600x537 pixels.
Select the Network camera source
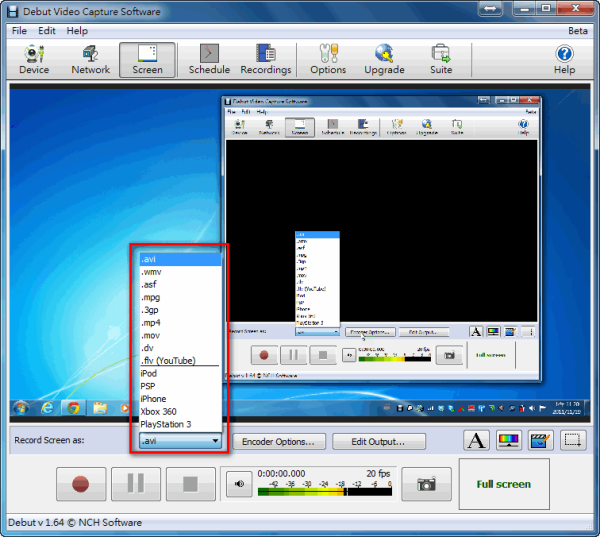tap(91, 60)
